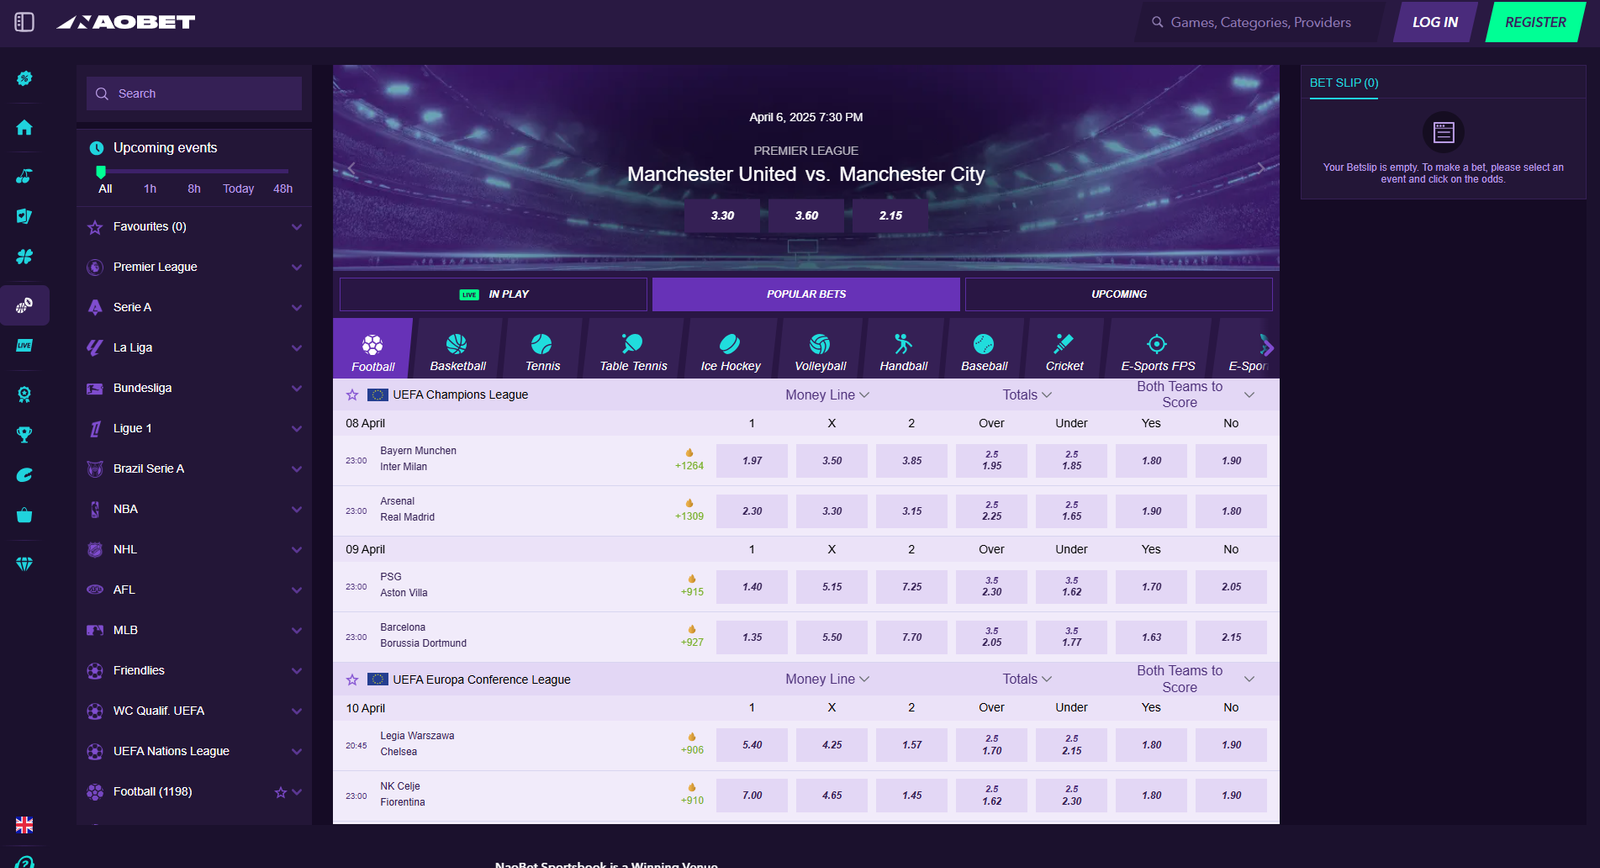Switch to the IN PLAY tab
This screenshot has height=868, width=1600.
(x=493, y=294)
